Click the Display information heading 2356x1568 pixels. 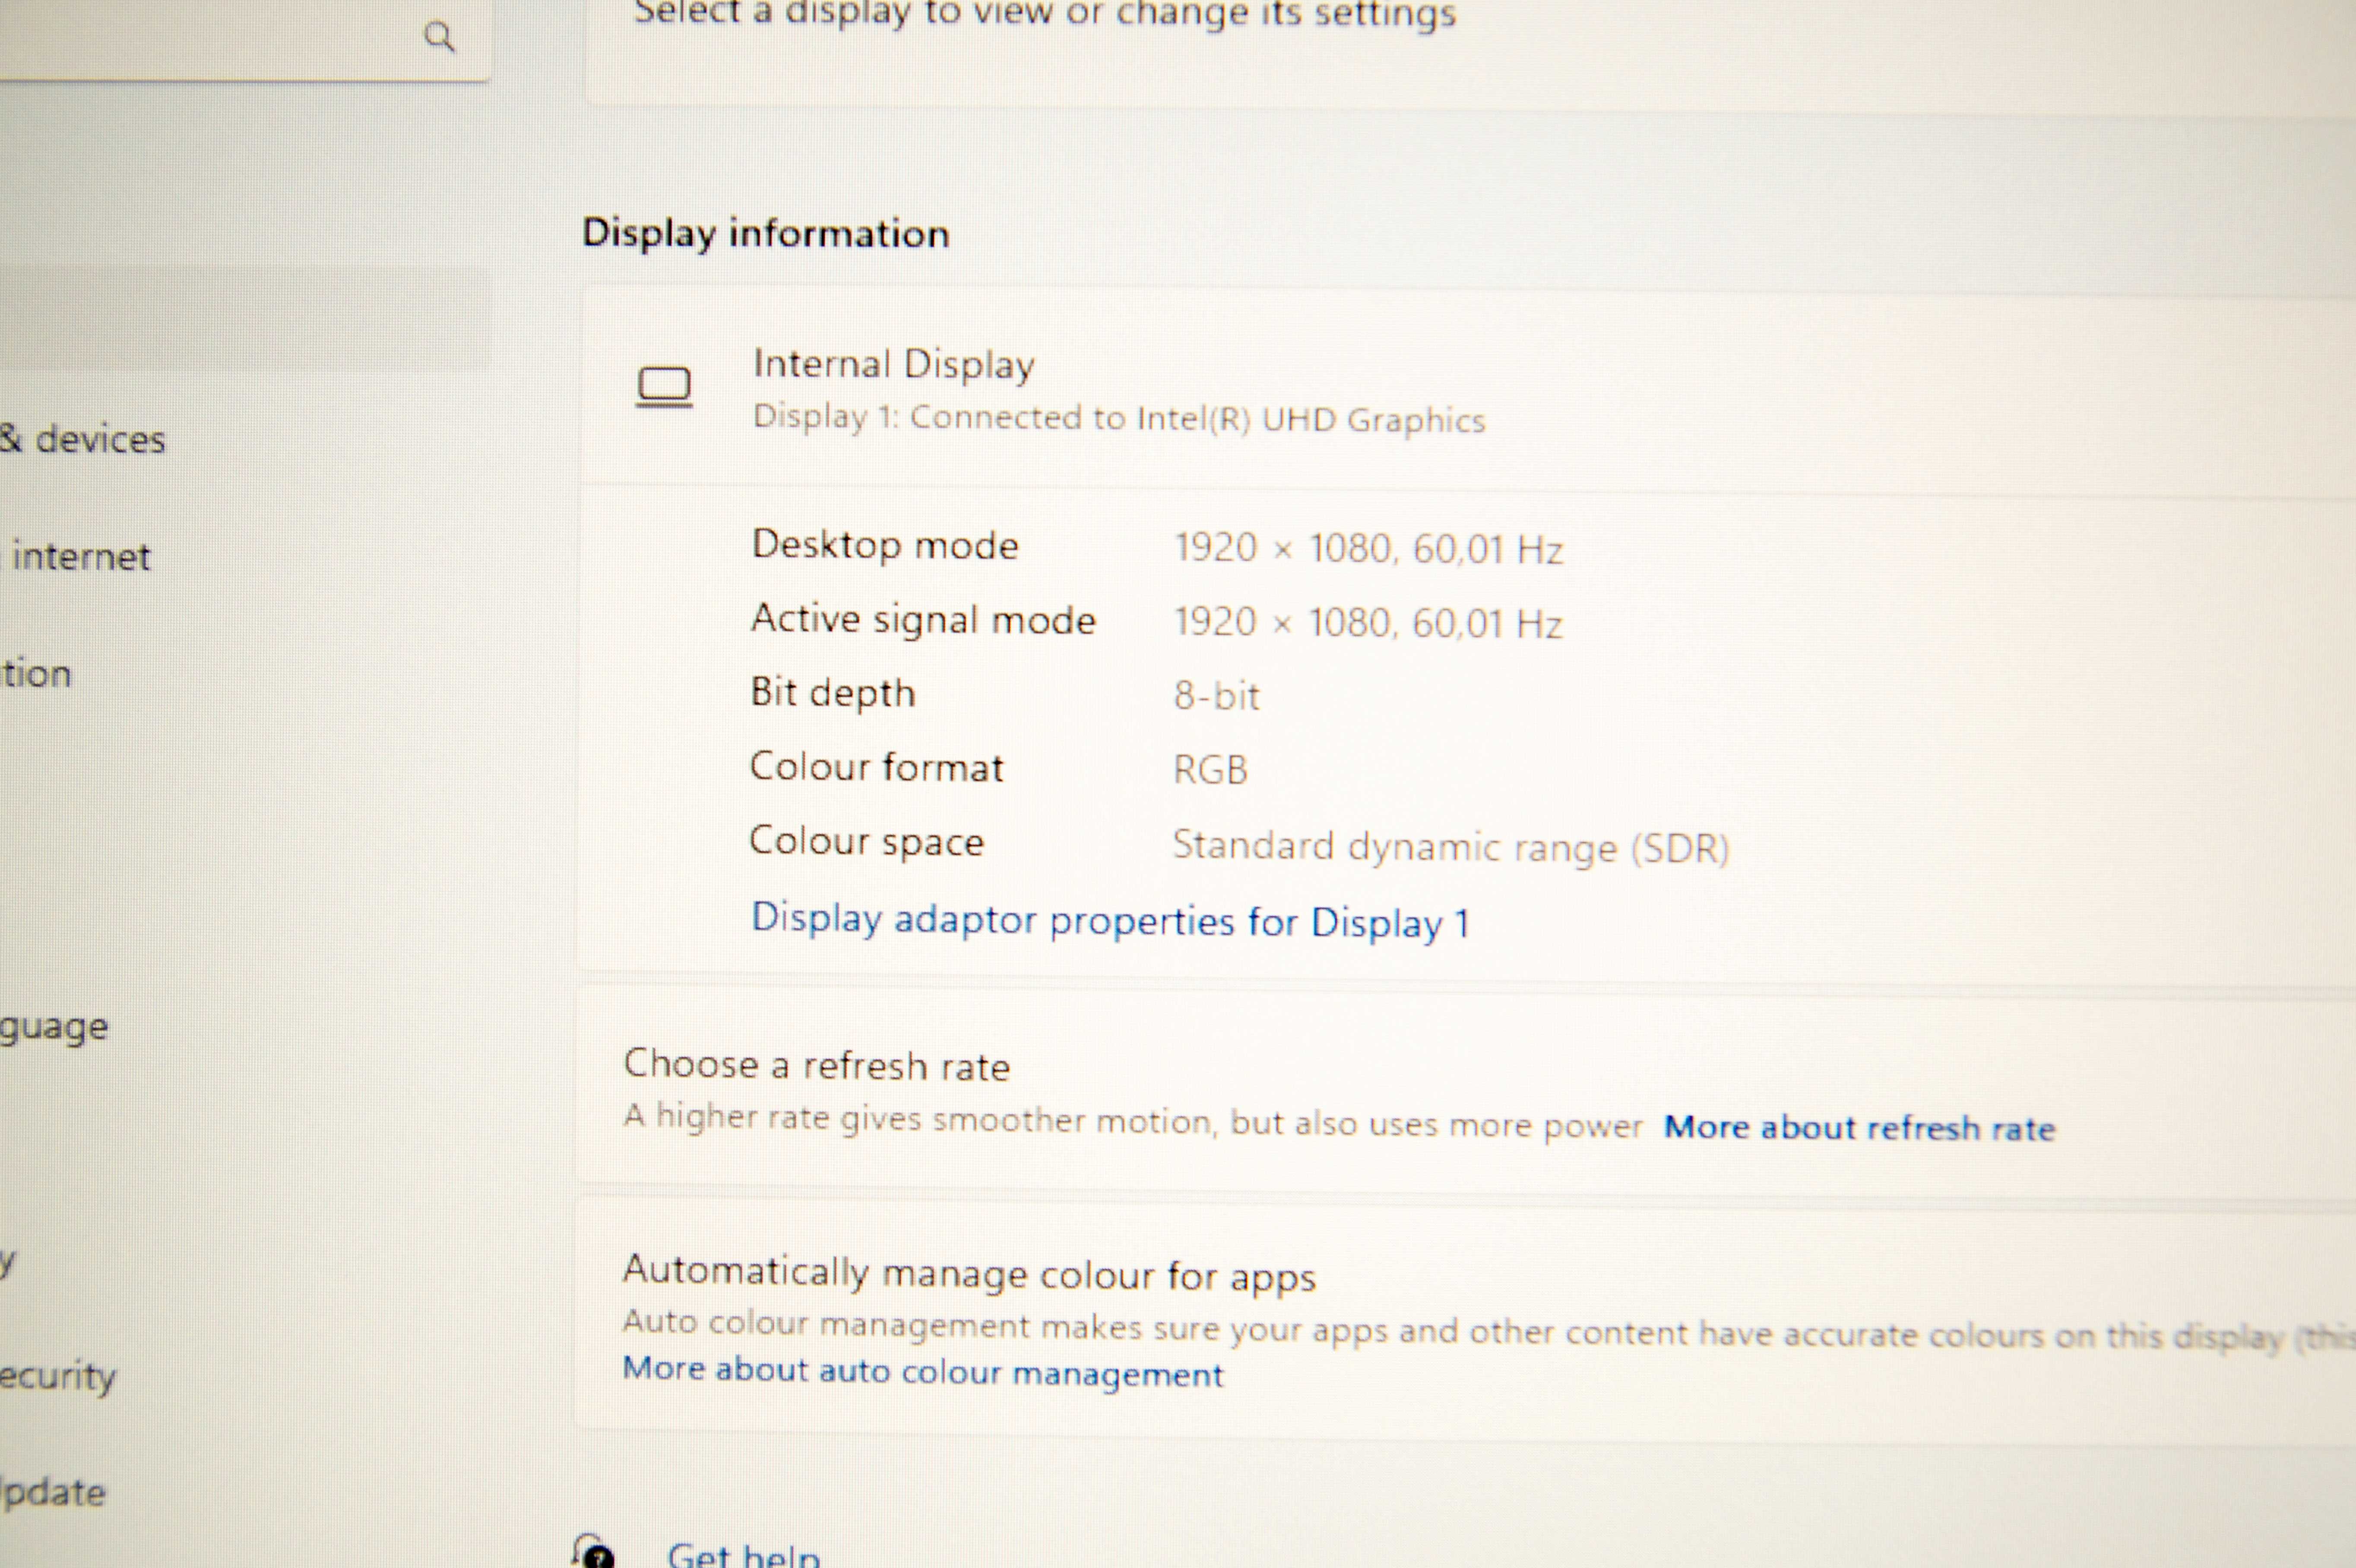click(766, 234)
